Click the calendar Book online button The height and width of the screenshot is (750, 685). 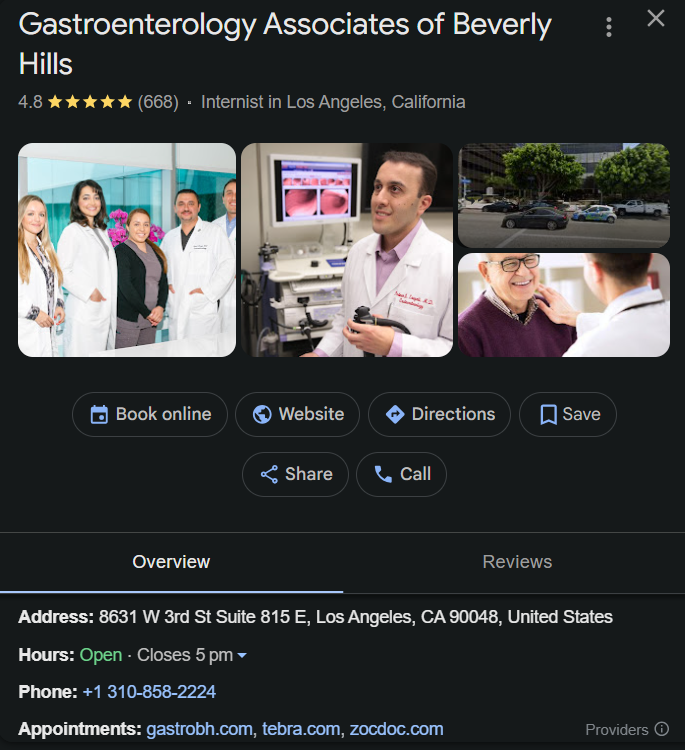(x=150, y=414)
